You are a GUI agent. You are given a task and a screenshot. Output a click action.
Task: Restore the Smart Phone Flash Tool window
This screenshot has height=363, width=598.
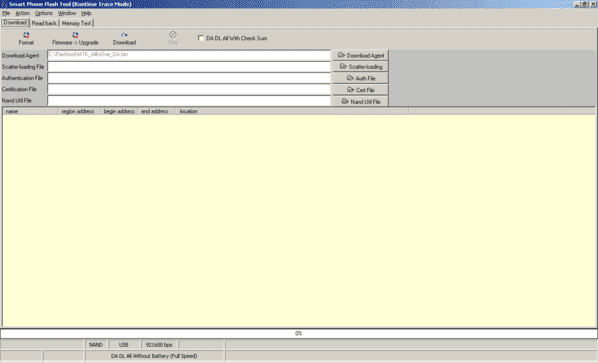(585, 4)
